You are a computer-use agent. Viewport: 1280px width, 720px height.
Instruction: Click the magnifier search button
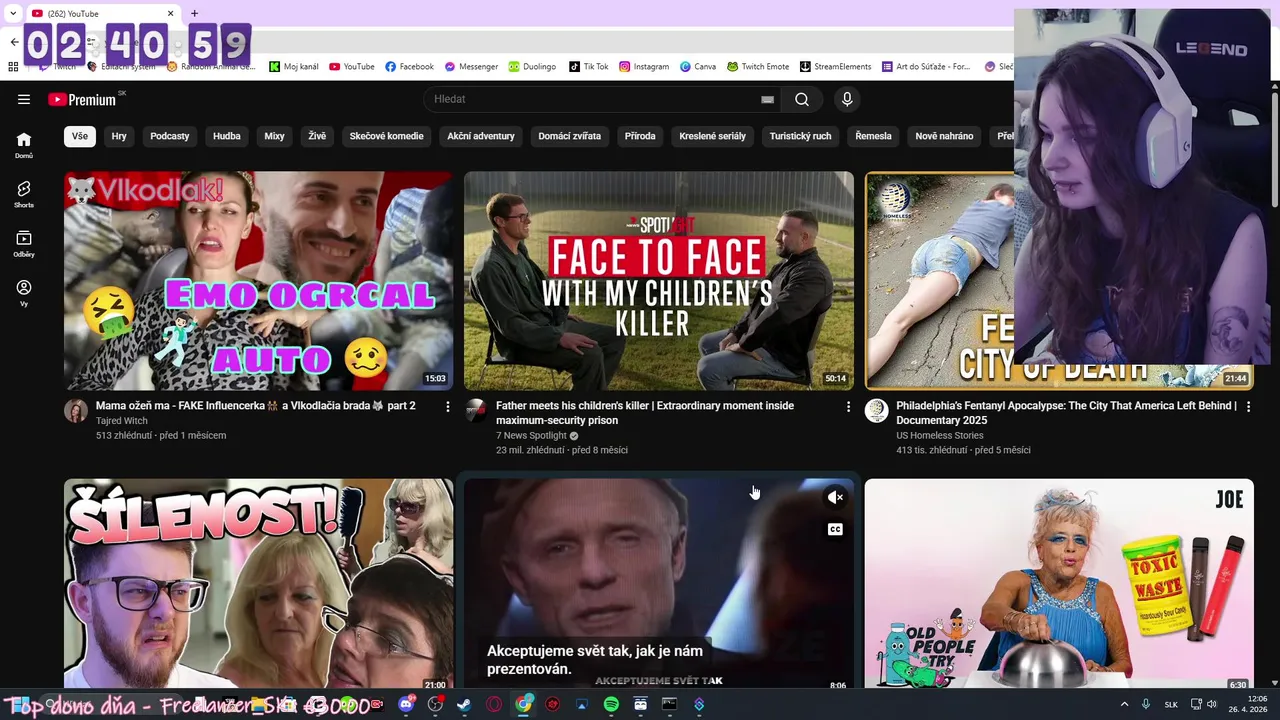802,99
